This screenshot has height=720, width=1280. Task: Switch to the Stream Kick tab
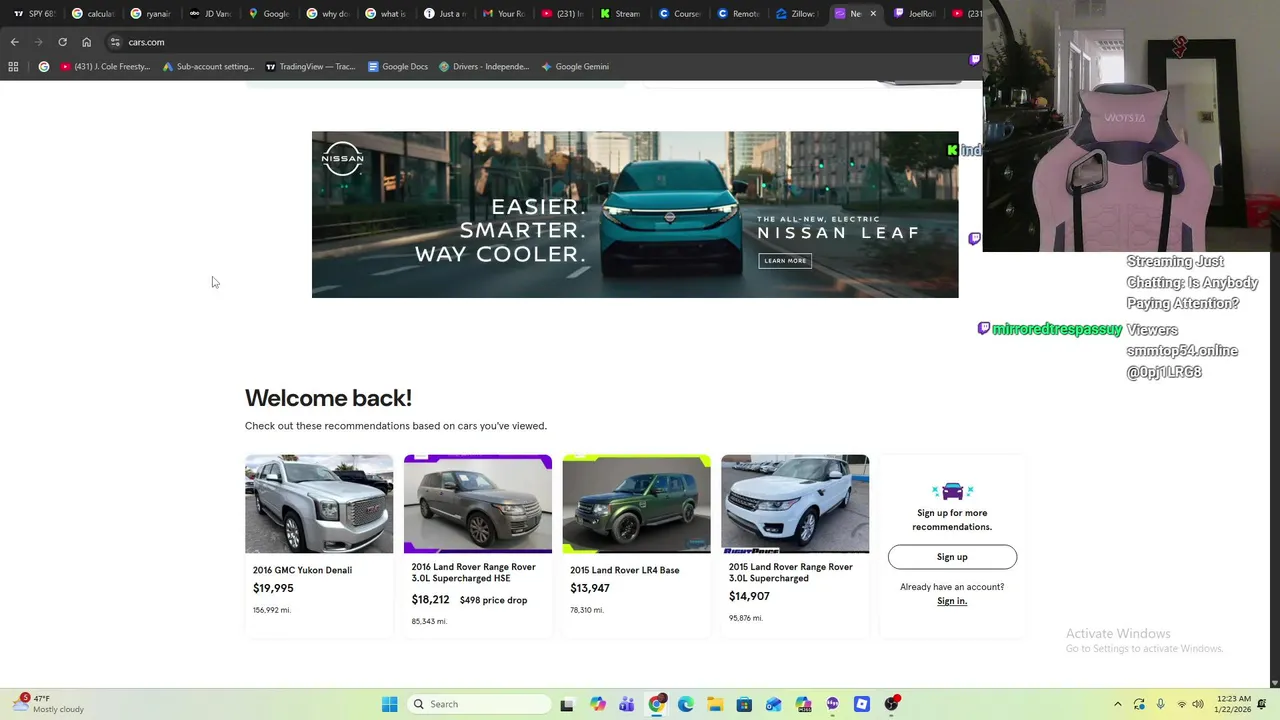tap(621, 14)
